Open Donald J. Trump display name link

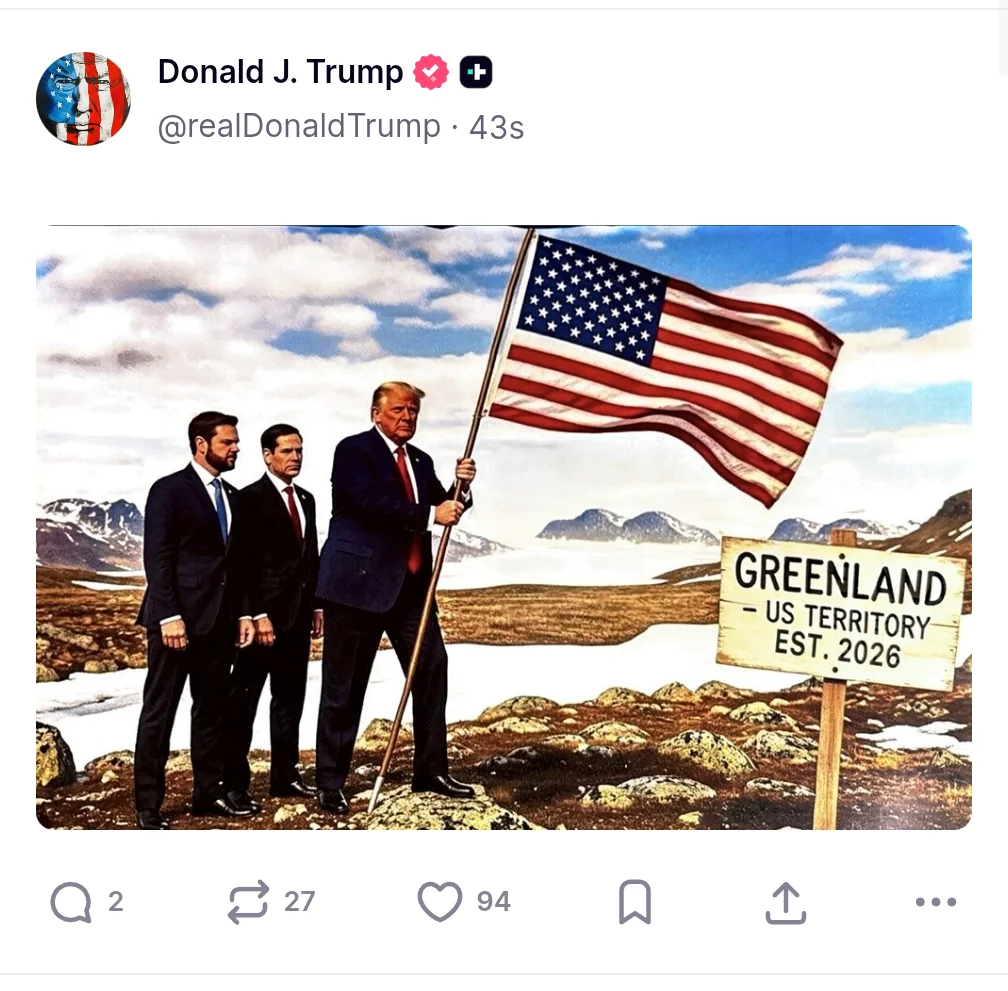pos(280,71)
